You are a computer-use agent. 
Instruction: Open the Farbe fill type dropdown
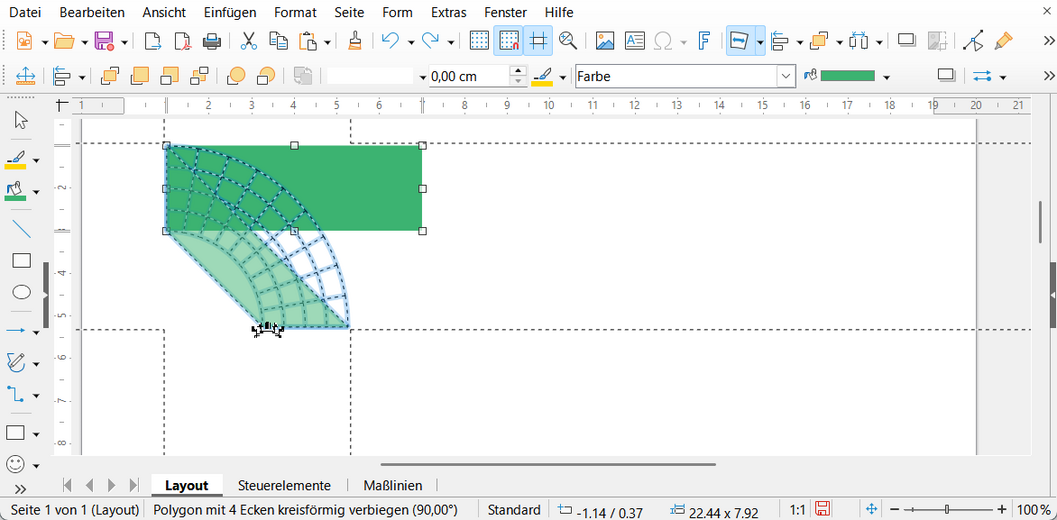[786, 77]
